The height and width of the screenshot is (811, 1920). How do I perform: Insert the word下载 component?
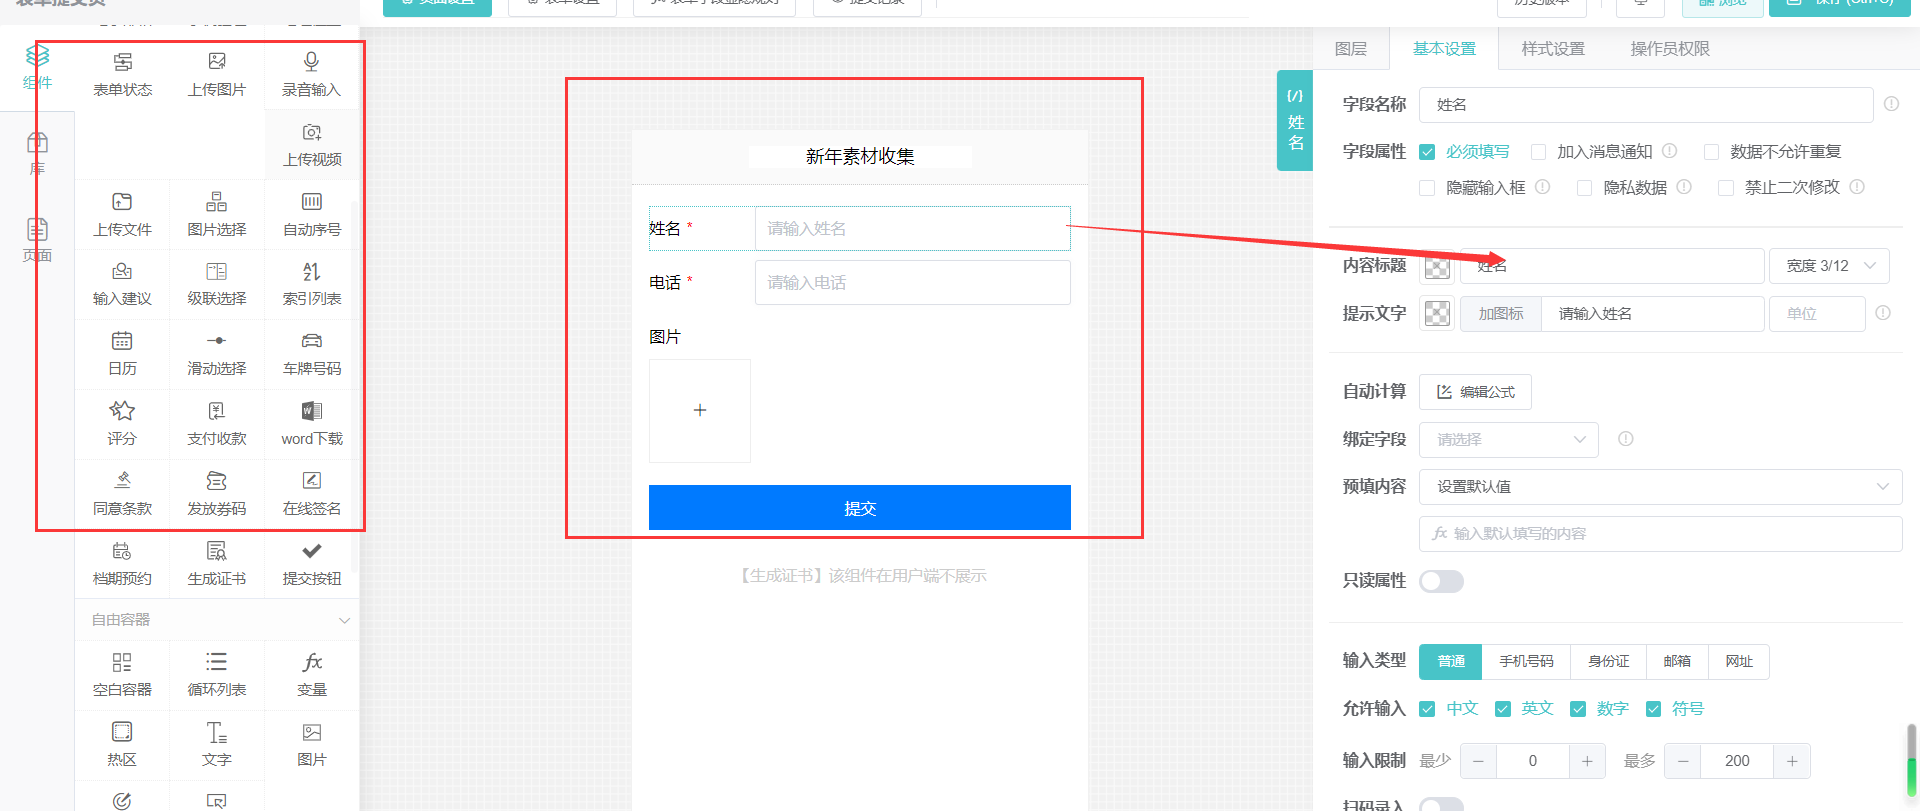tap(311, 423)
